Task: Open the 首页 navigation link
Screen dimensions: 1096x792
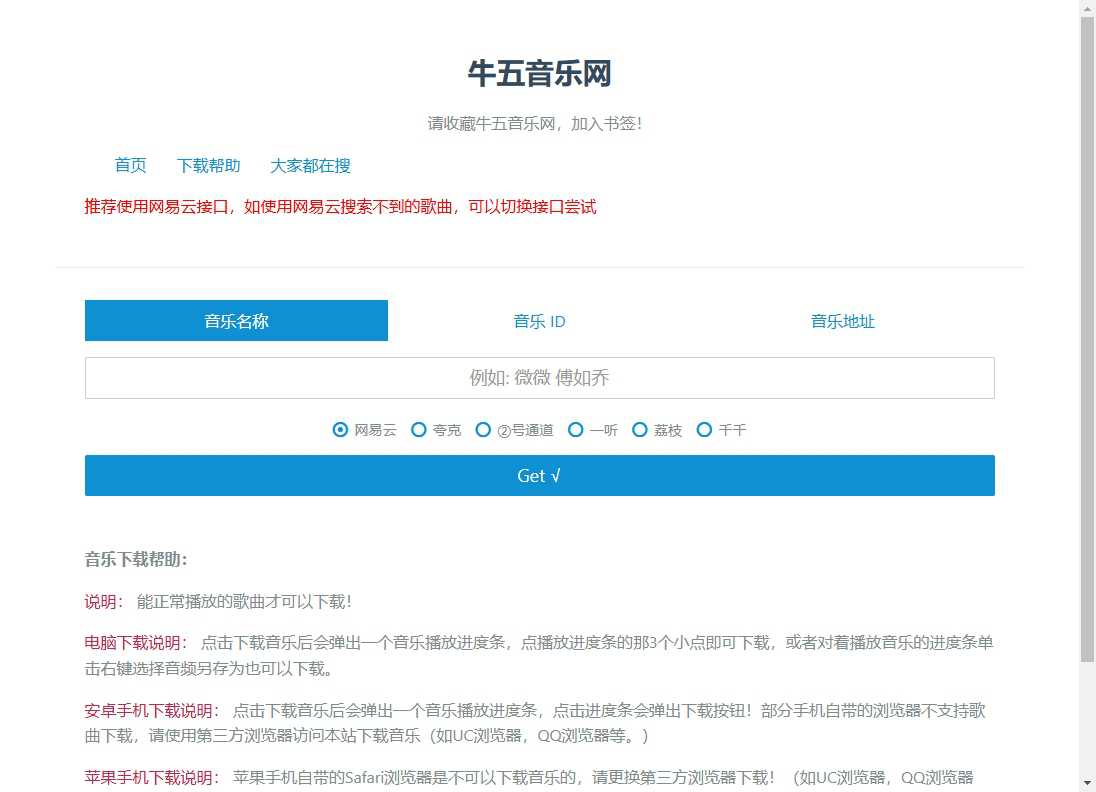Action: click(131, 166)
